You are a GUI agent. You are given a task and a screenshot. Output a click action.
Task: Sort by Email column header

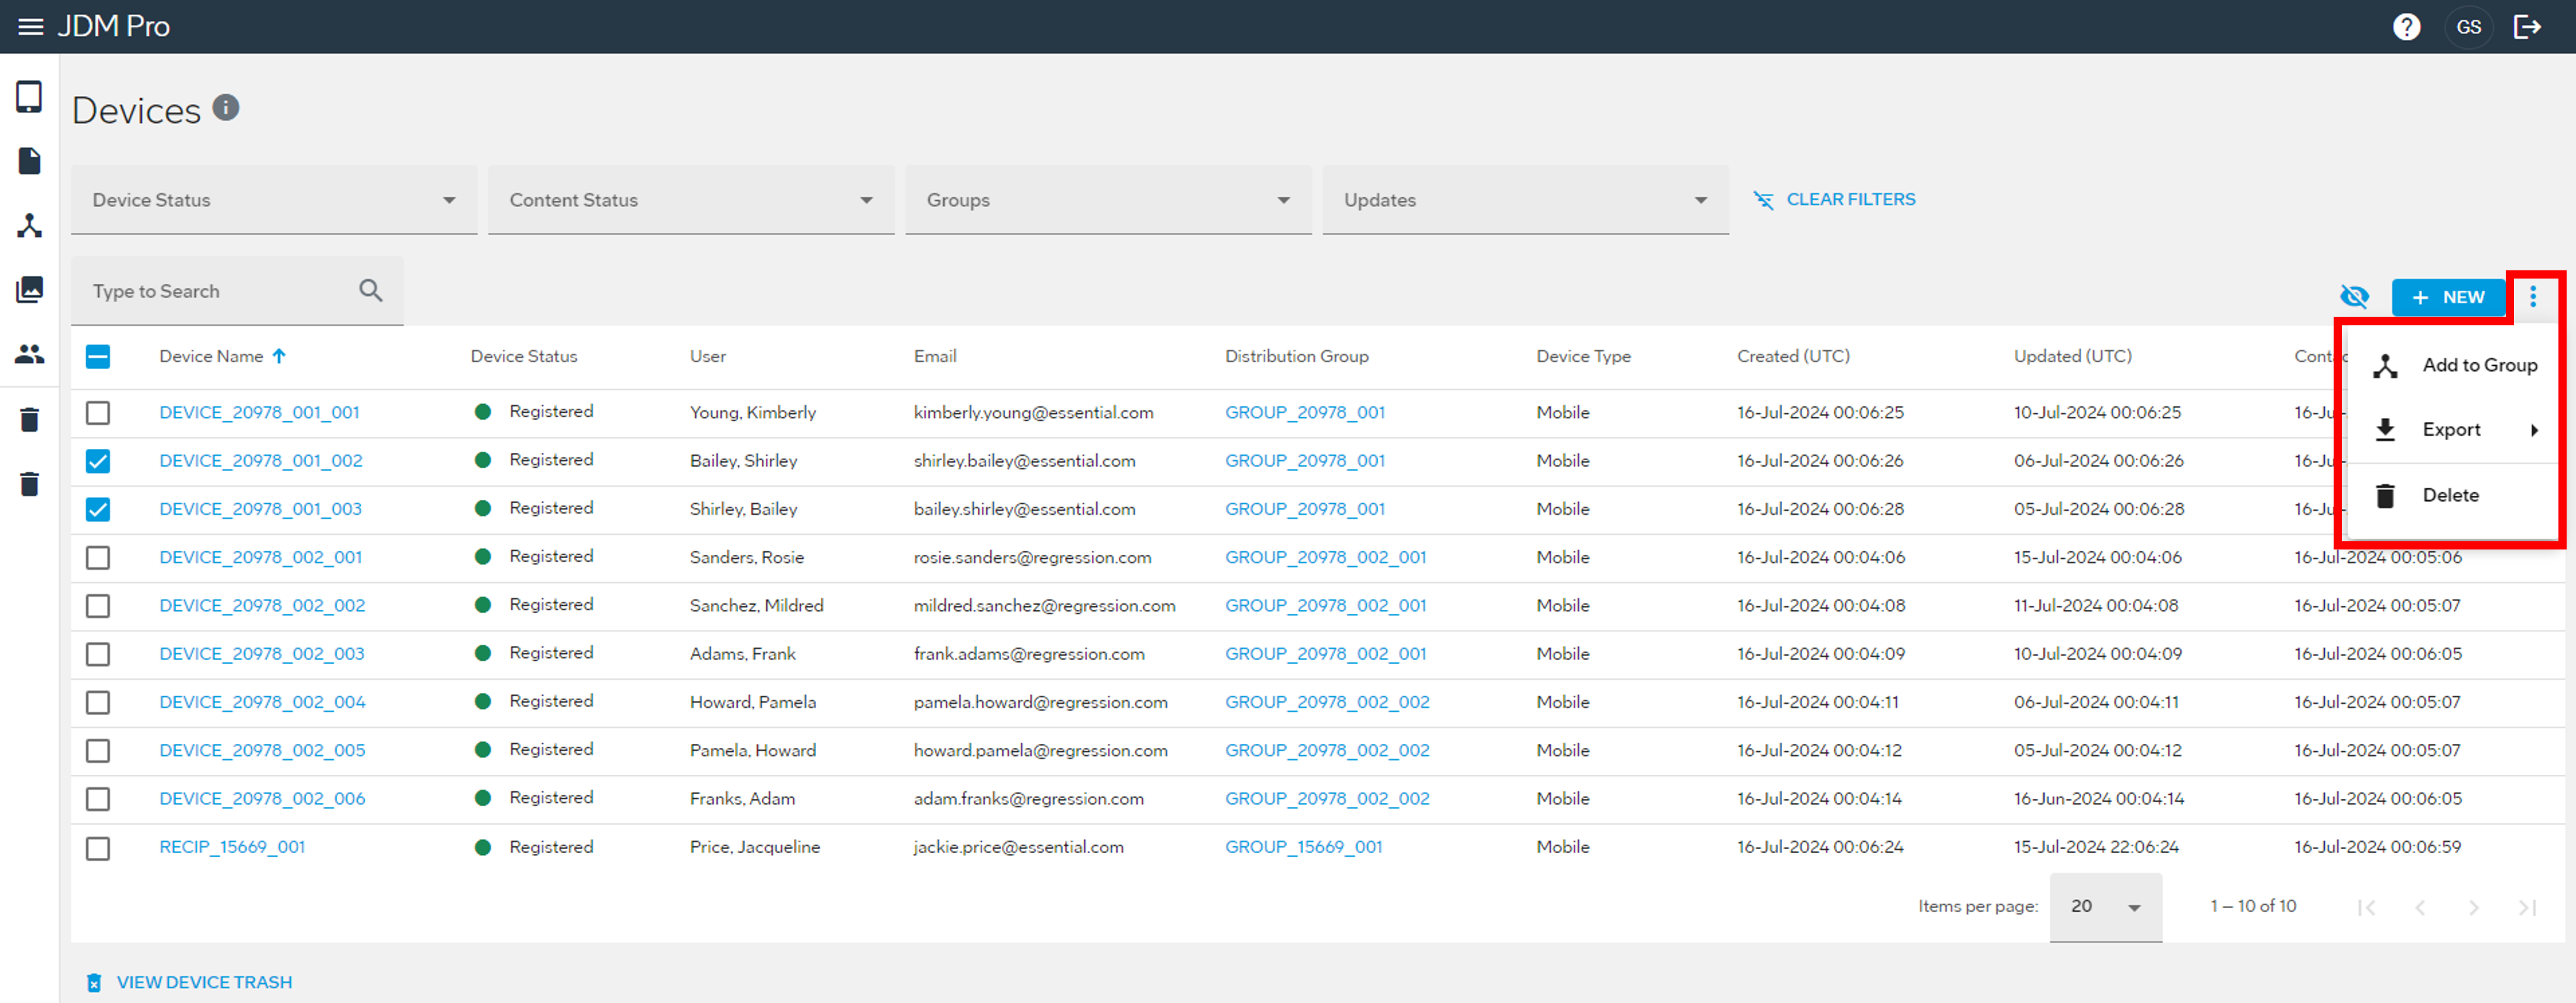pyautogui.click(x=934, y=356)
